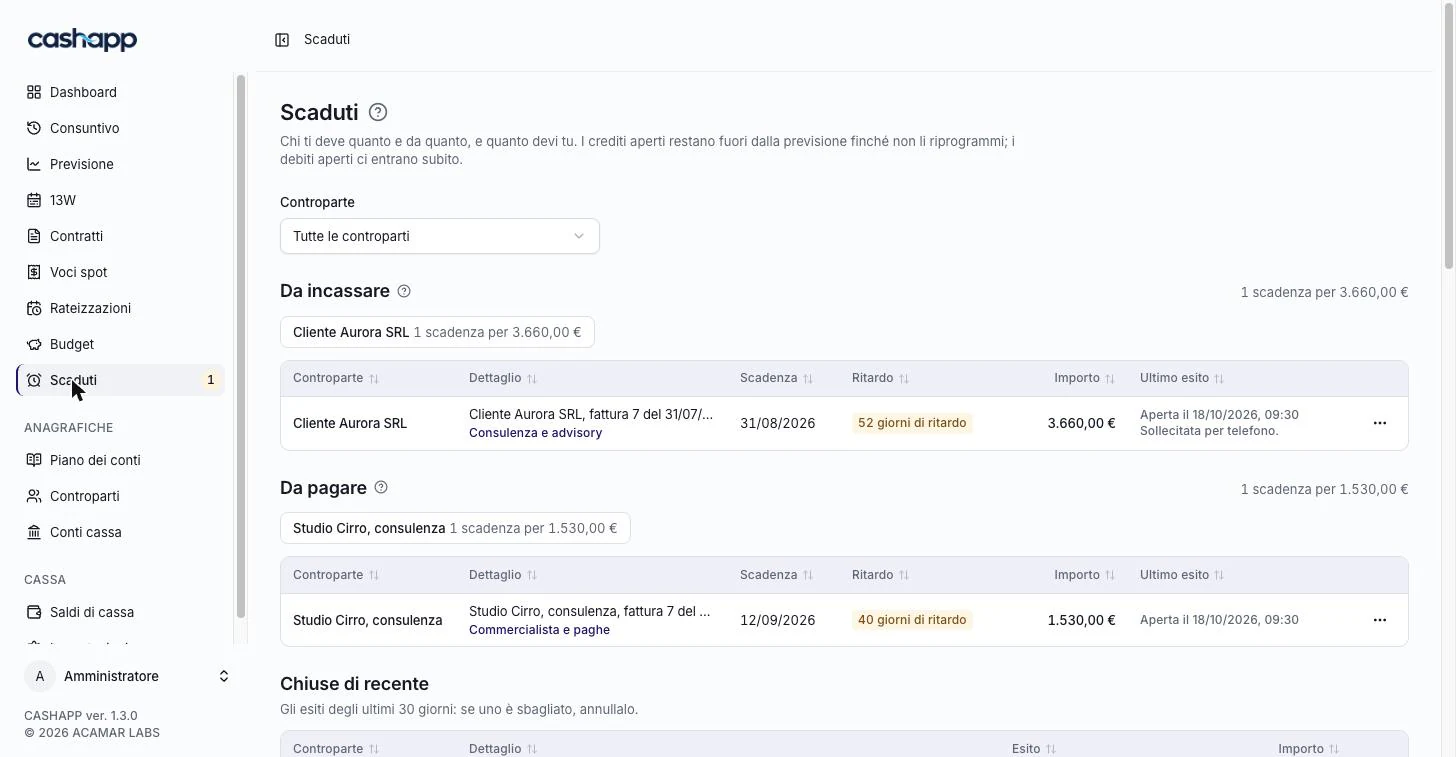Click the 52 giorni di ritardo badge
Screen dimensions: 1456x757
pos(912,423)
